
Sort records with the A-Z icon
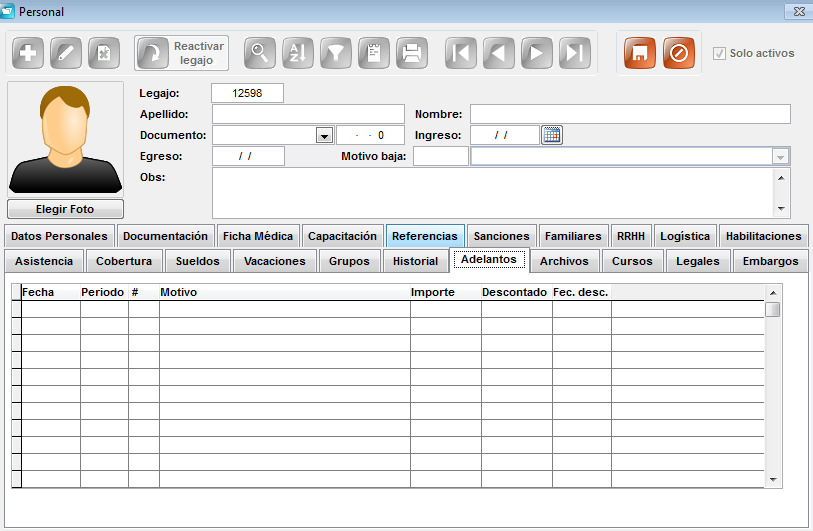(298, 53)
